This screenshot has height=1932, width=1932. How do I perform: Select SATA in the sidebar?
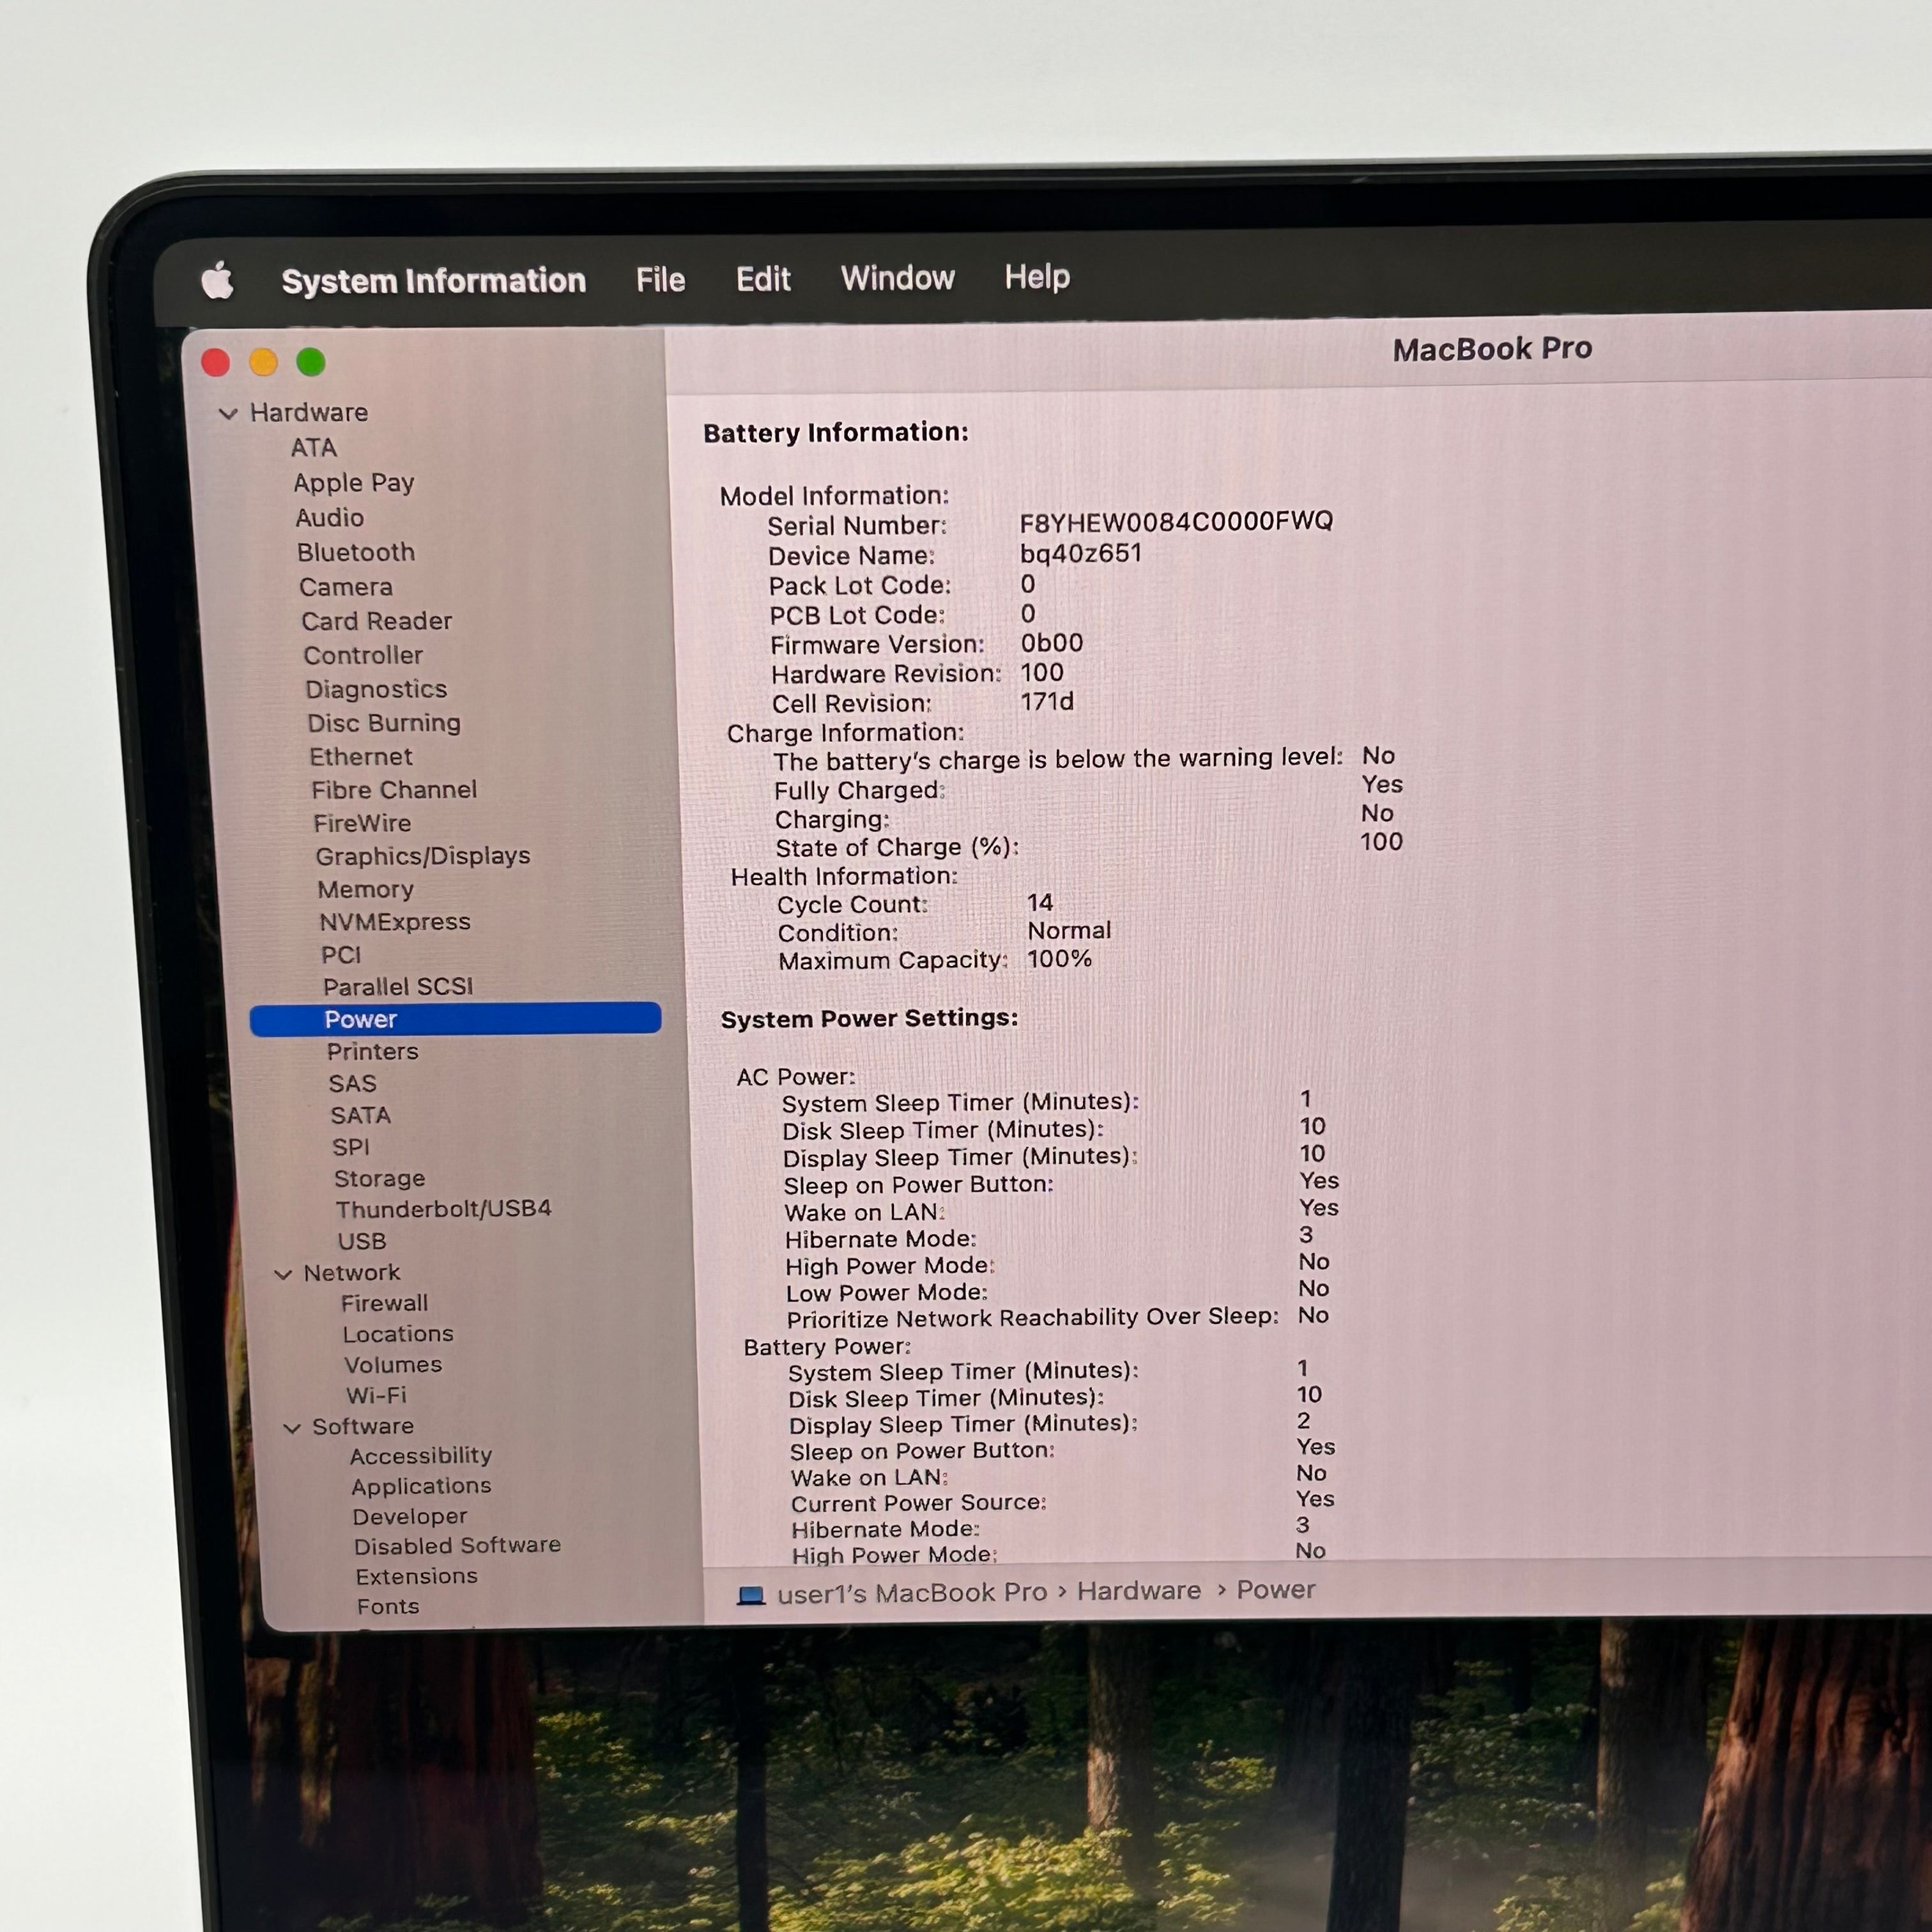(361, 1116)
